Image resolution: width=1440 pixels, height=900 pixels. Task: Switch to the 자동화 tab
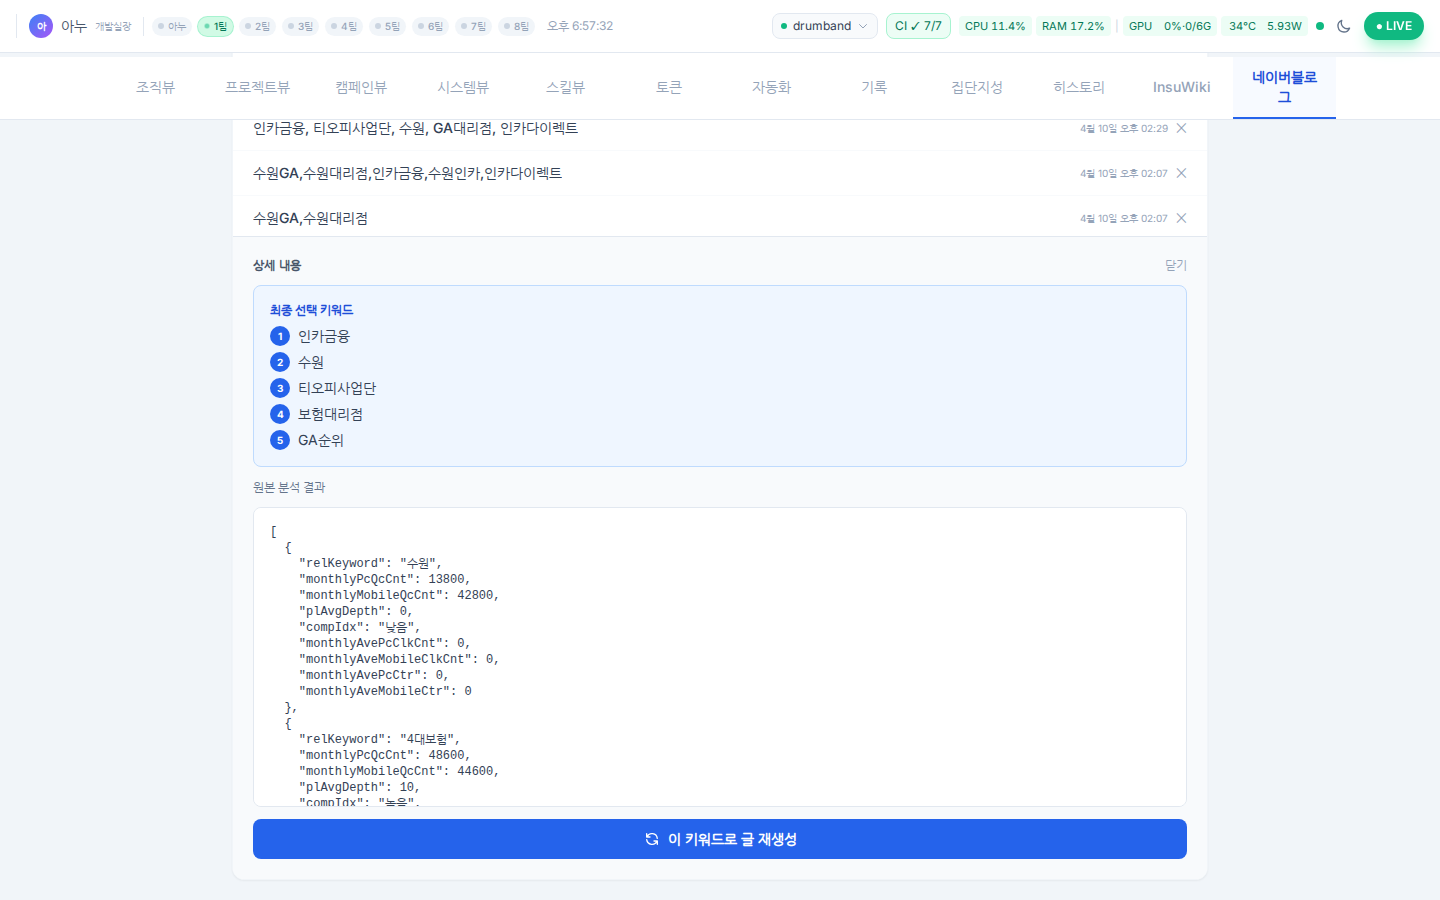[771, 87]
